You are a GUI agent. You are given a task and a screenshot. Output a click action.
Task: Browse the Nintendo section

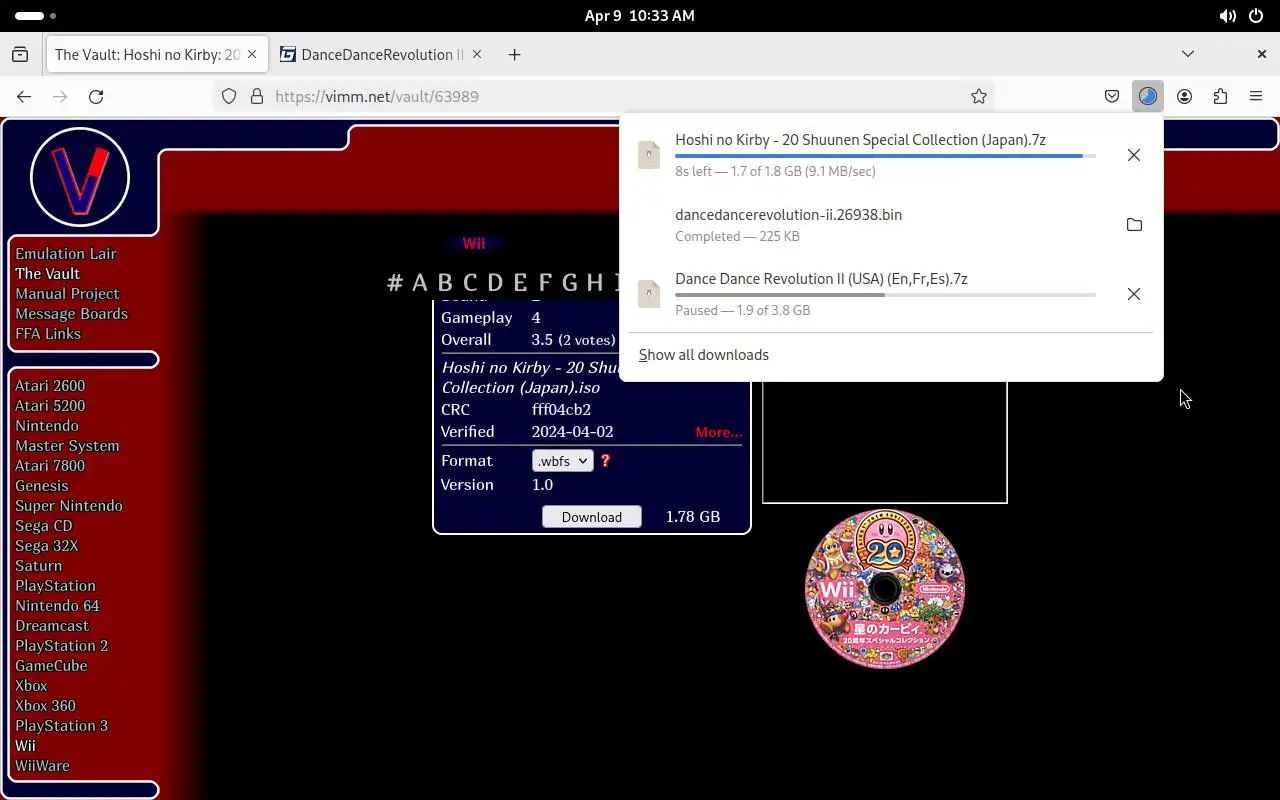47,426
